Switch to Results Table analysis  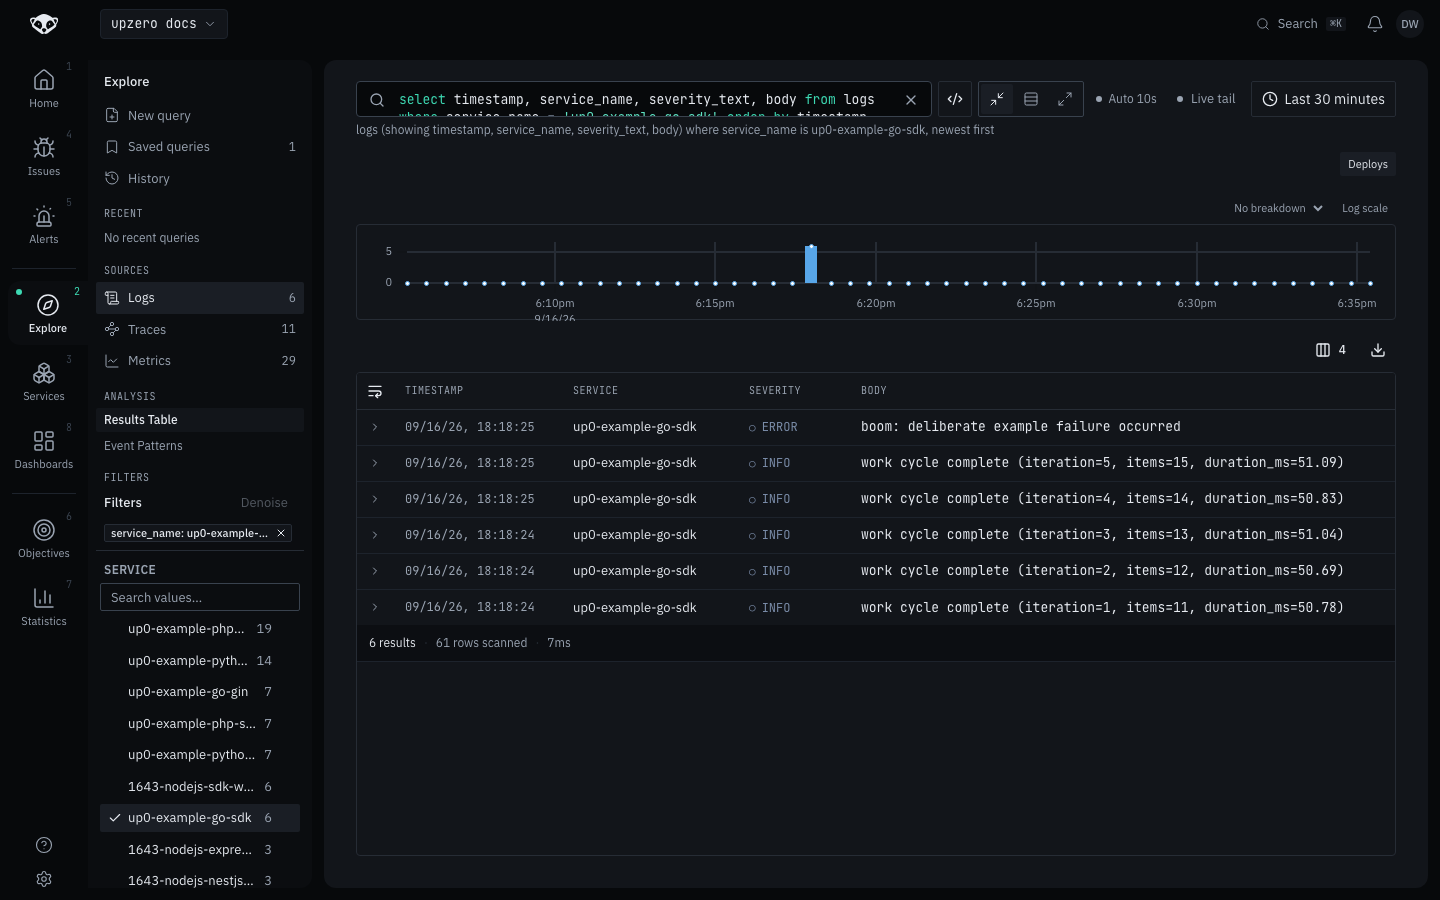200,420
